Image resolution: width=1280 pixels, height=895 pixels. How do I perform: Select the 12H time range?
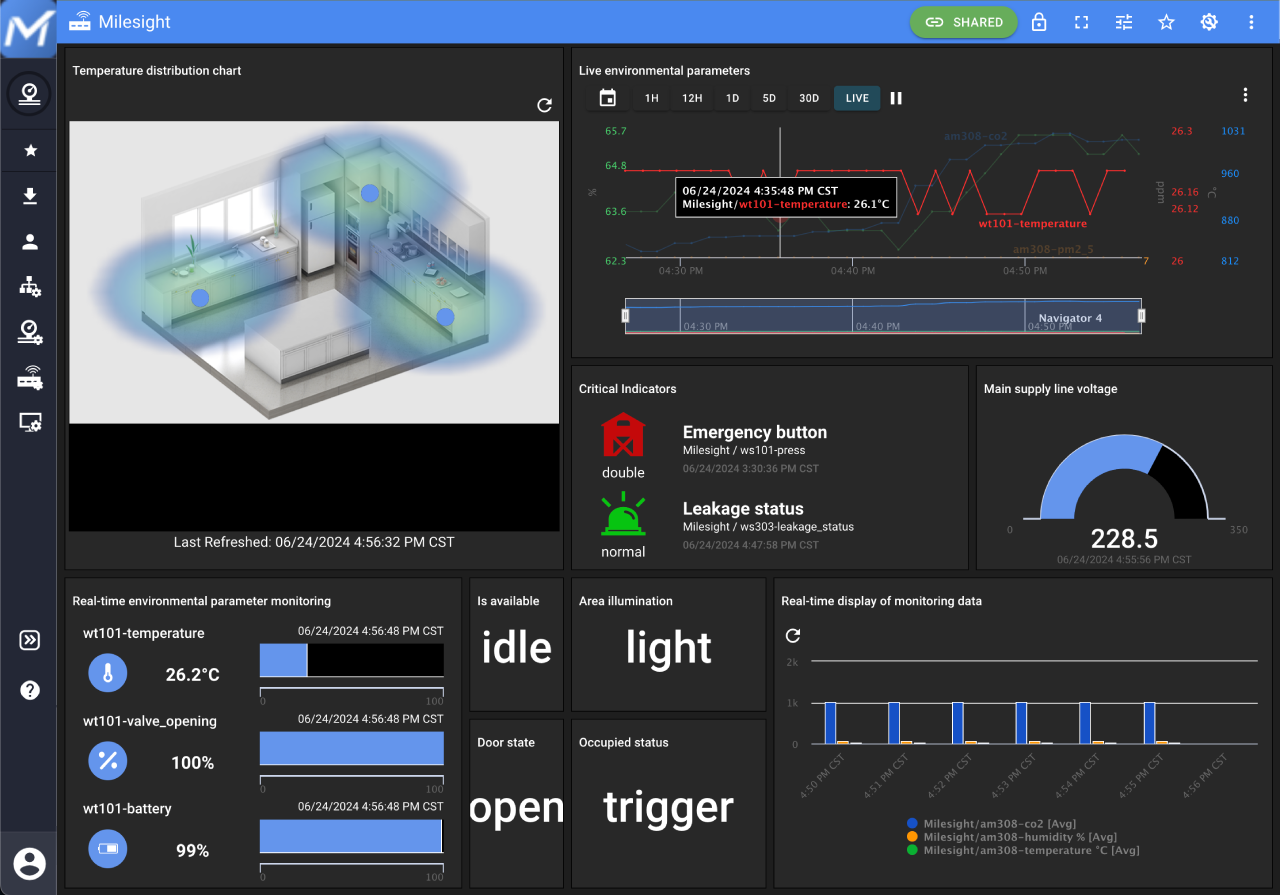click(x=692, y=98)
